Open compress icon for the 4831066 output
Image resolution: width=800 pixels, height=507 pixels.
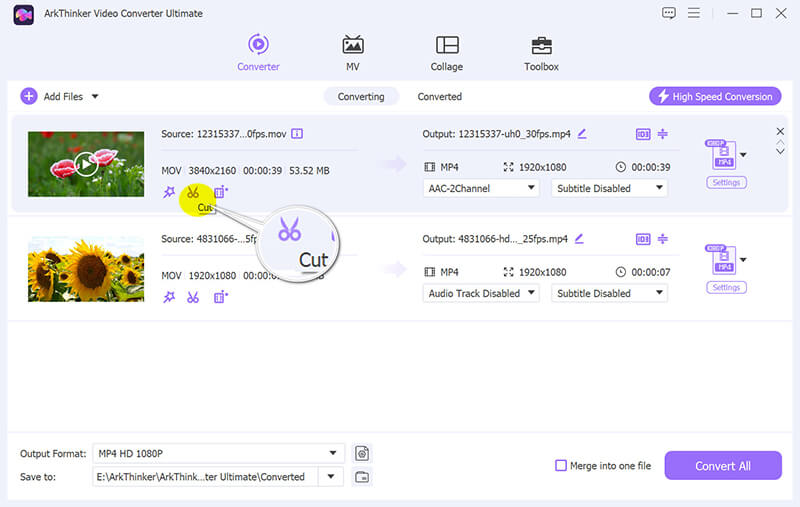pyautogui.click(x=663, y=238)
